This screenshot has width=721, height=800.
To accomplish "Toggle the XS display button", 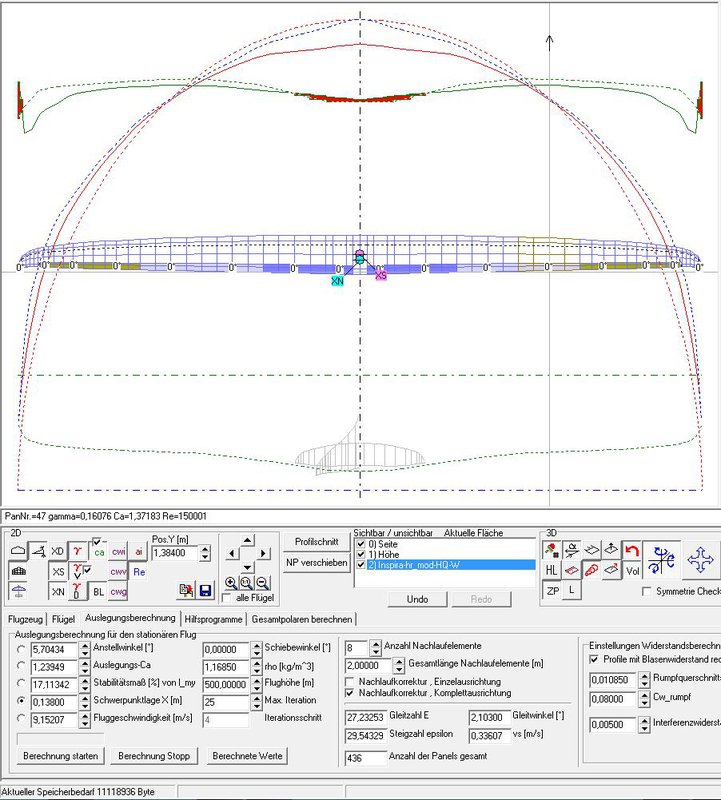I will (58, 571).
